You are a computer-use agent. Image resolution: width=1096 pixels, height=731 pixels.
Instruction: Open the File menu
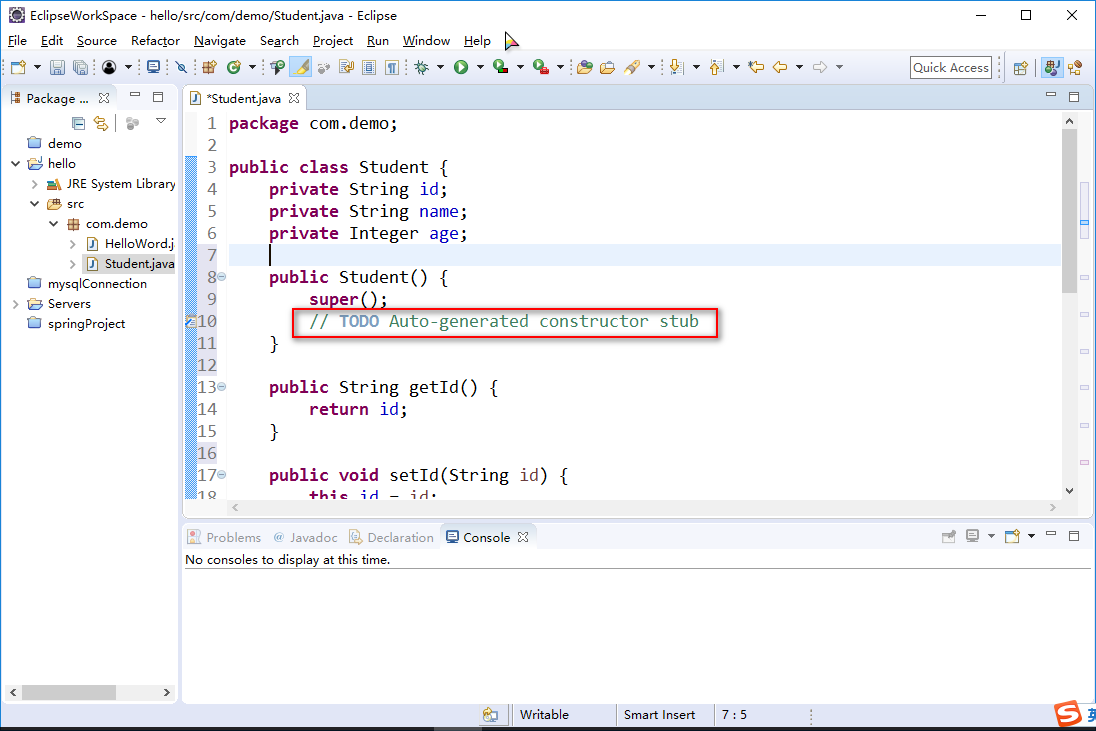(17, 41)
